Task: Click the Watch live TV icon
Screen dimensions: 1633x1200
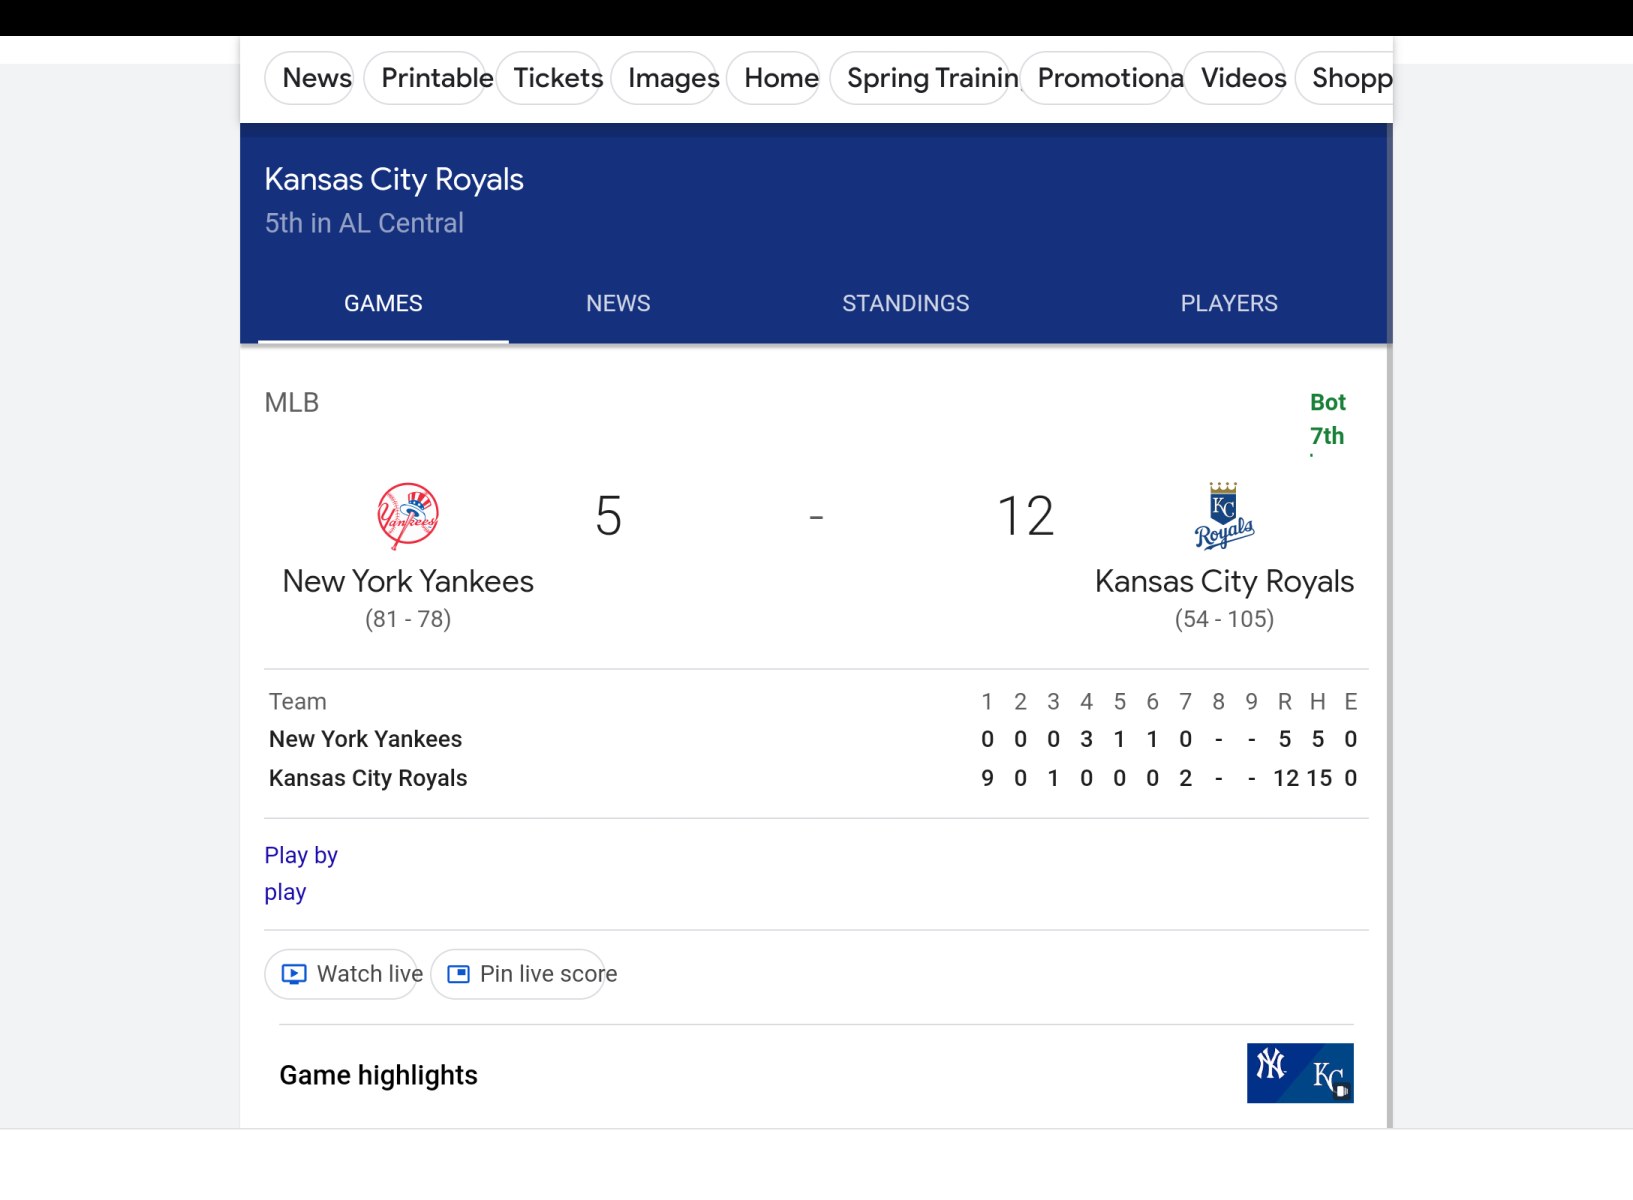Action: click(294, 974)
